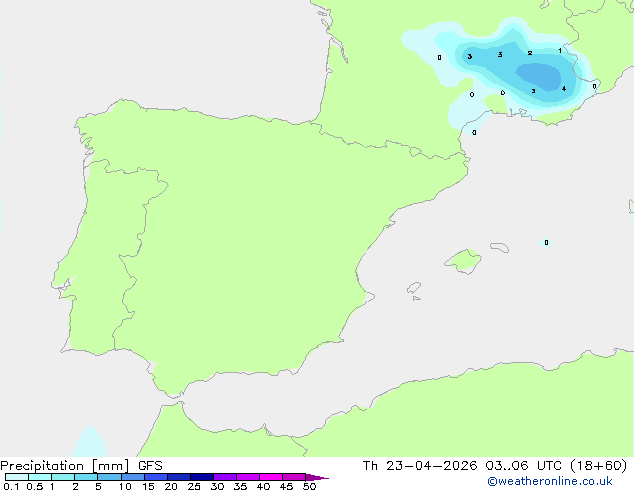Pick the 2 mm legend color swatch

[86, 477]
